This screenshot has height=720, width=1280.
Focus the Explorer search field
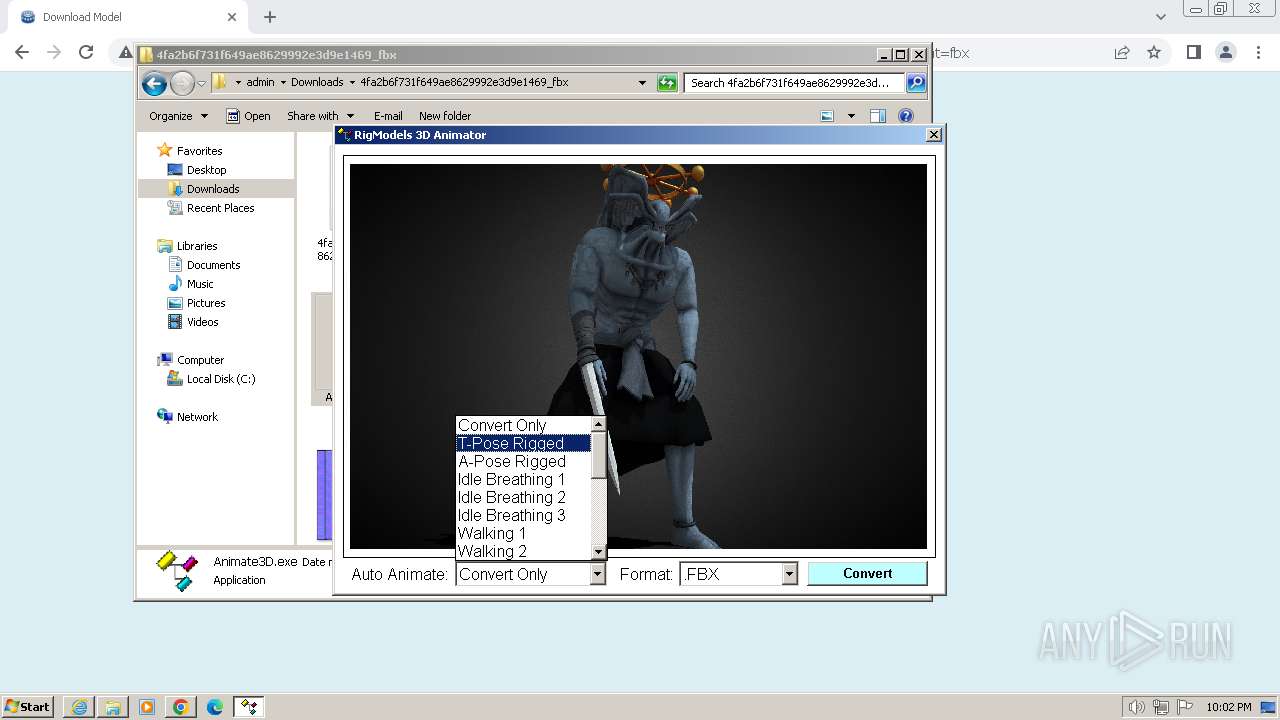[795, 83]
